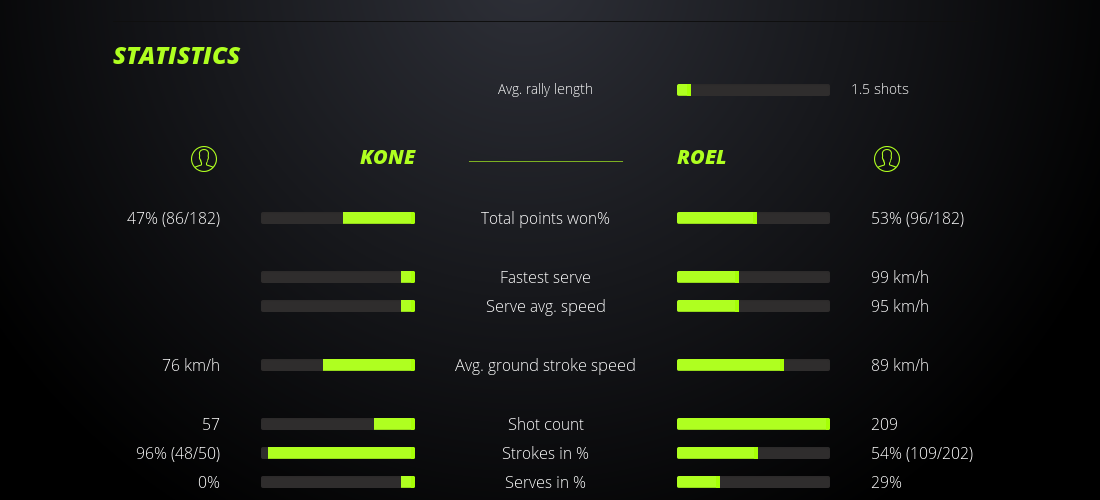Image resolution: width=1100 pixels, height=500 pixels.
Task: Click Roel's Total points won bar
Action: click(x=753, y=218)
